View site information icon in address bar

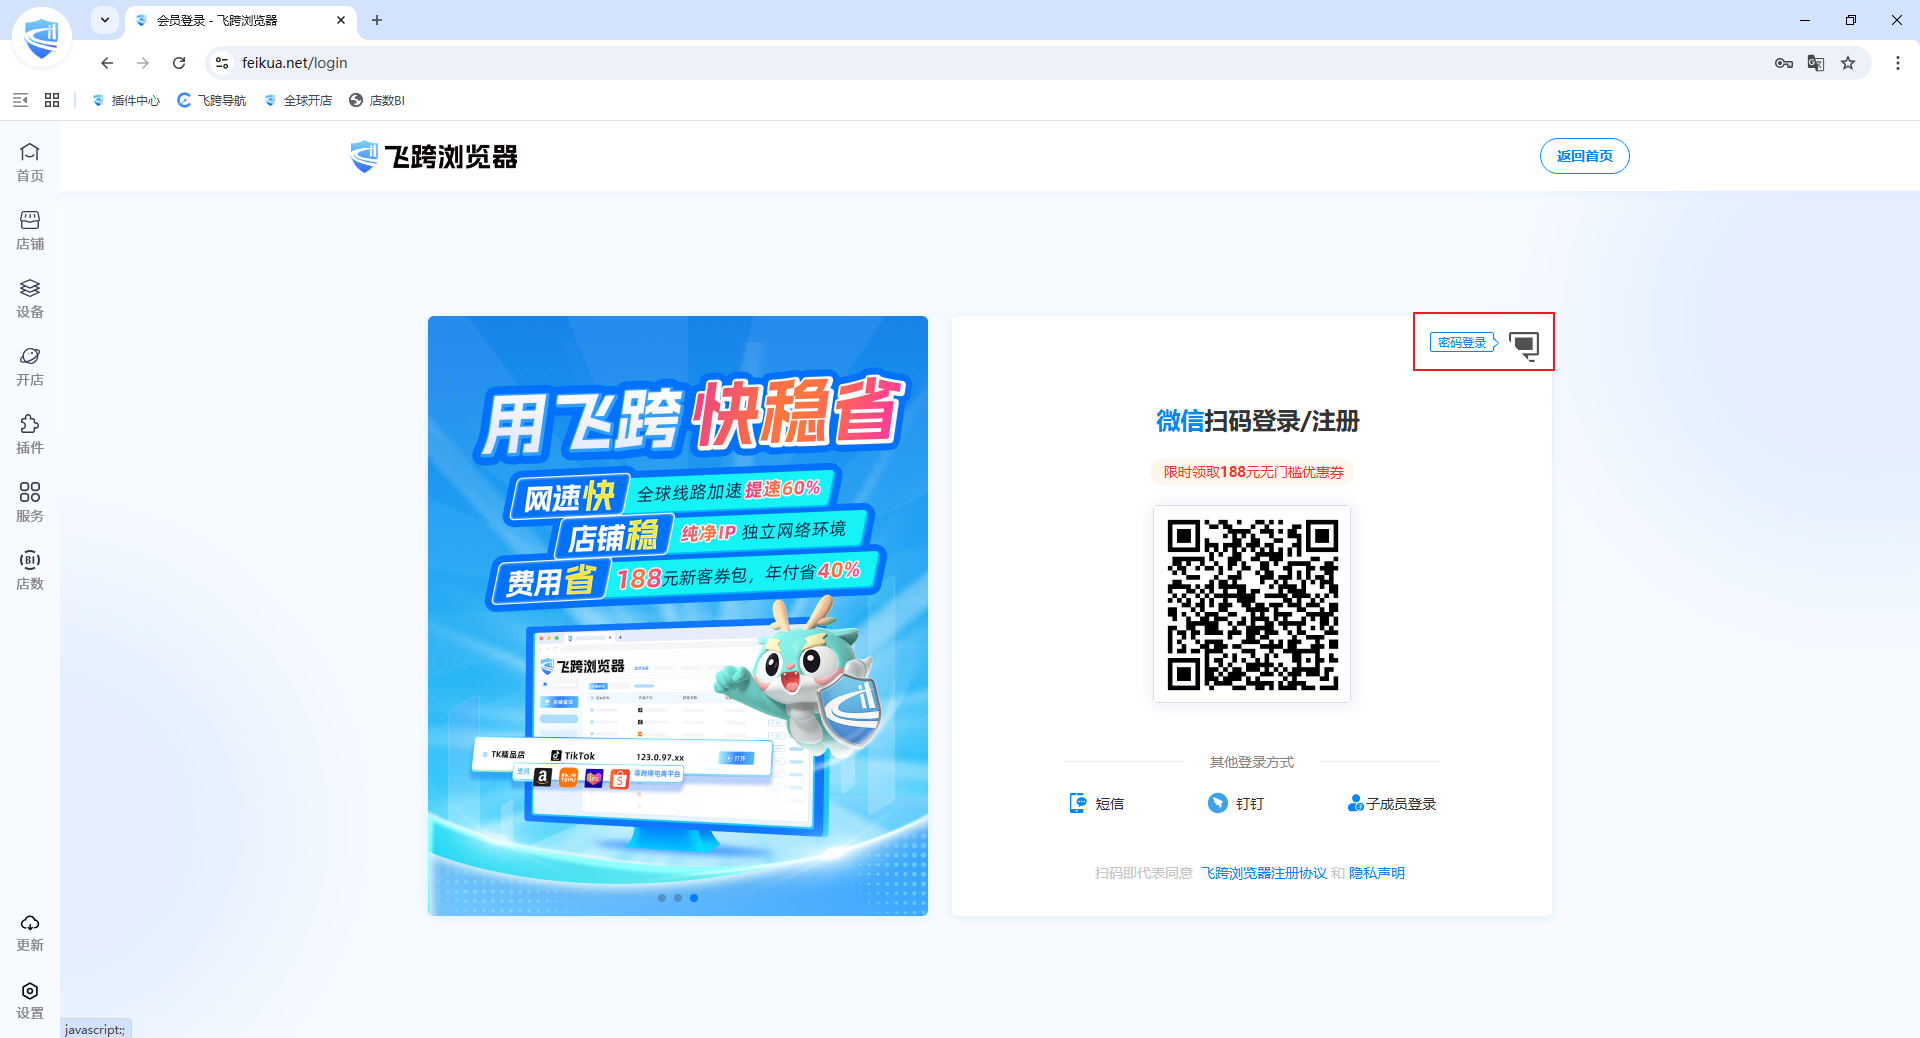pos(222,63)
